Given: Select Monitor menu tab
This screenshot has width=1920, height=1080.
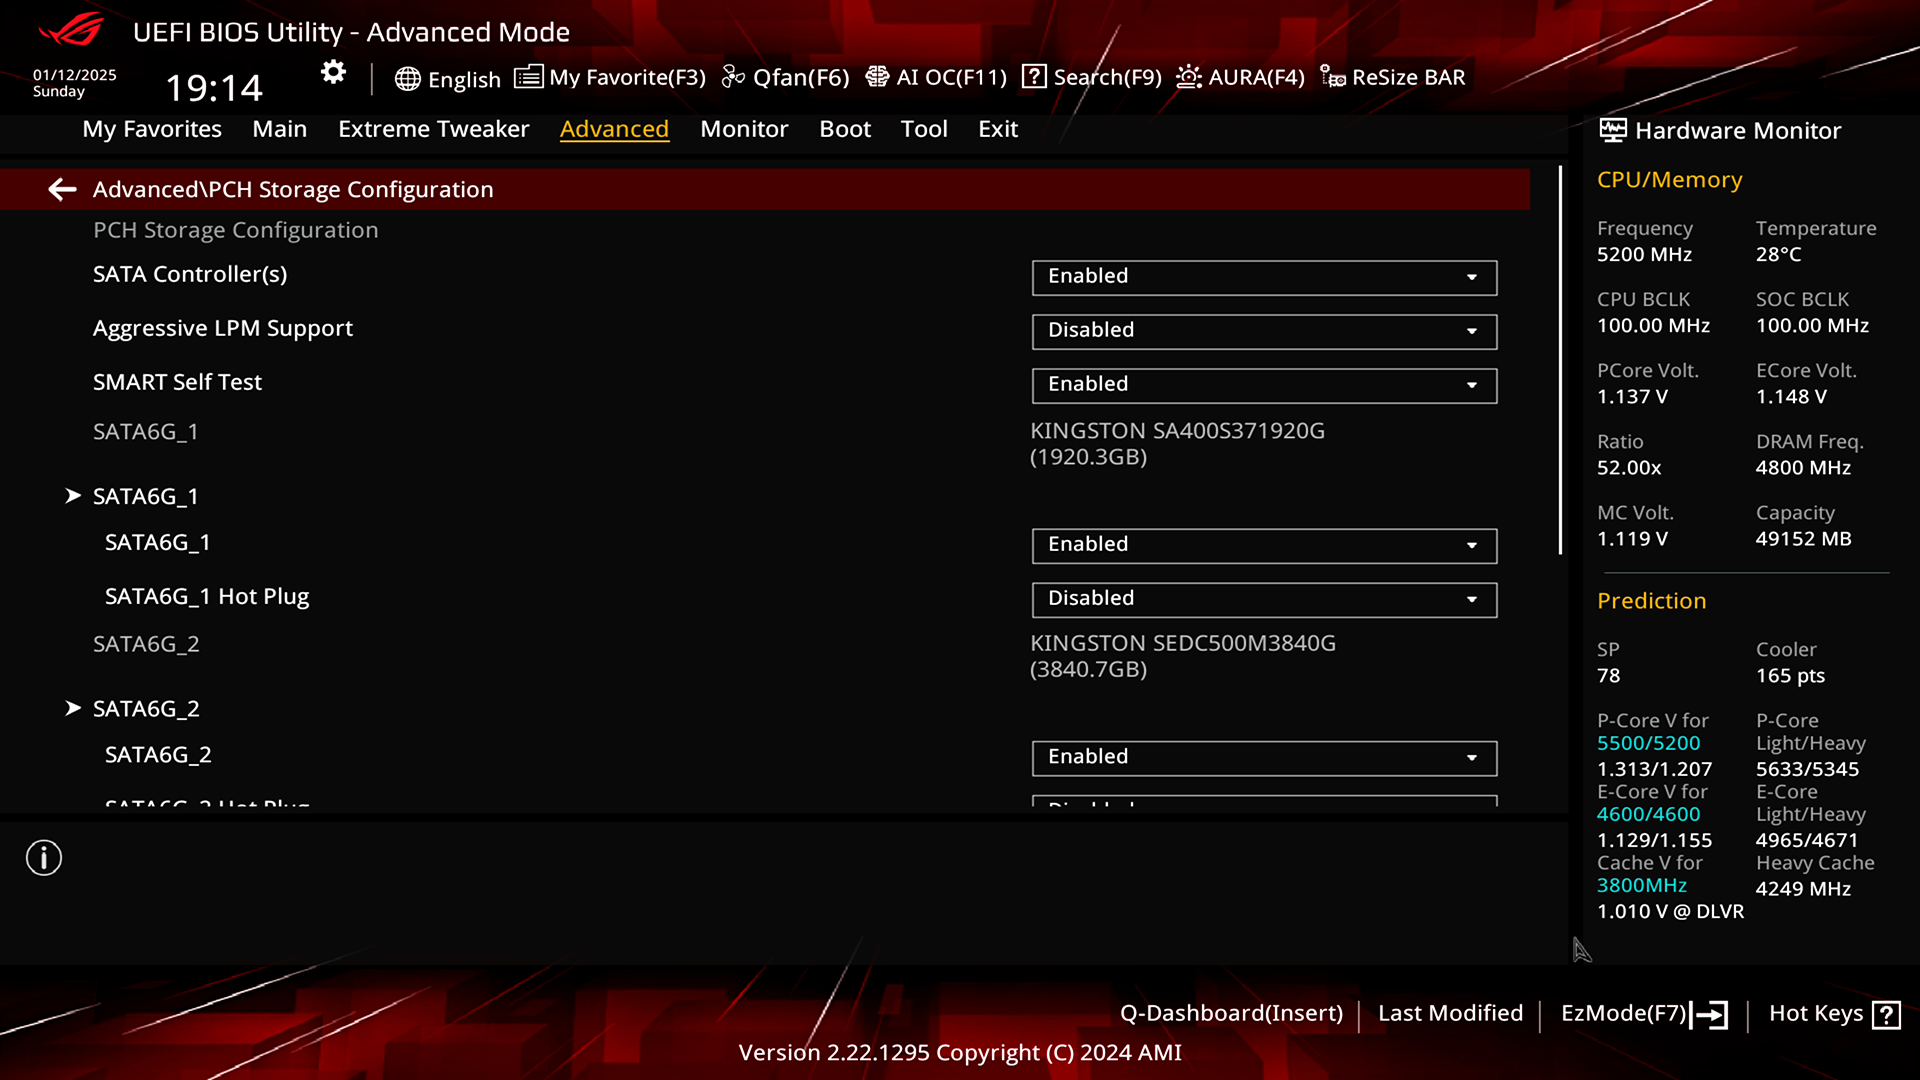Looking at the screenshot, I should click(744, 128).
